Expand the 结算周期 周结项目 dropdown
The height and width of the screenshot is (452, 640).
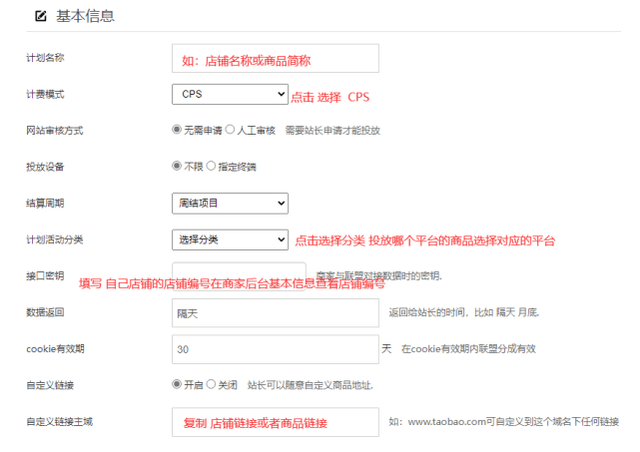click(230, 203)
